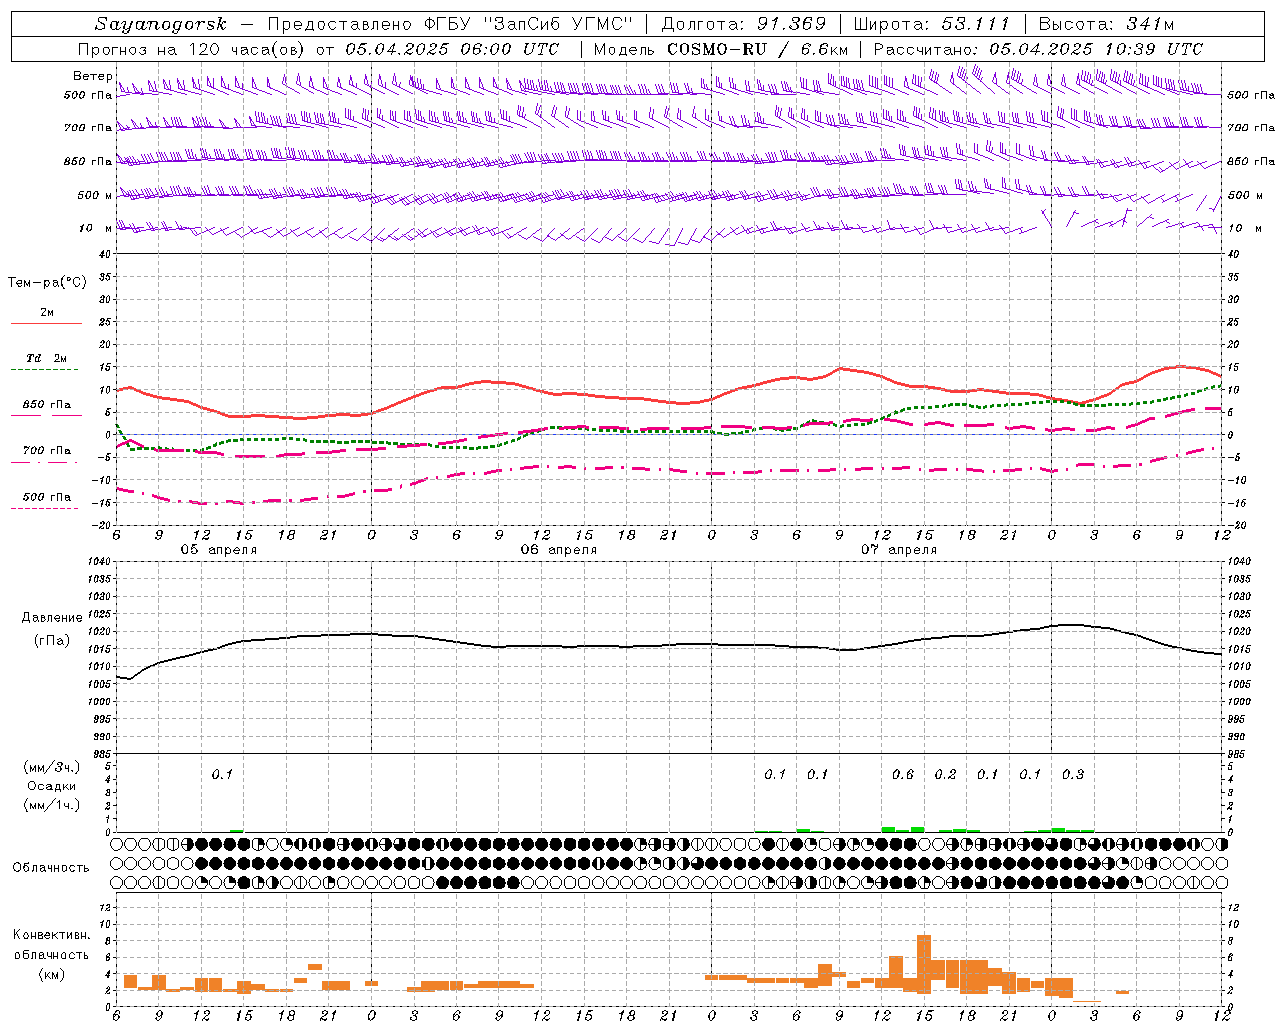Click the 0.3 precipitation amount value
Image resolution: width=1280 pixels, height=1024 pixels.
[1073, 775]
